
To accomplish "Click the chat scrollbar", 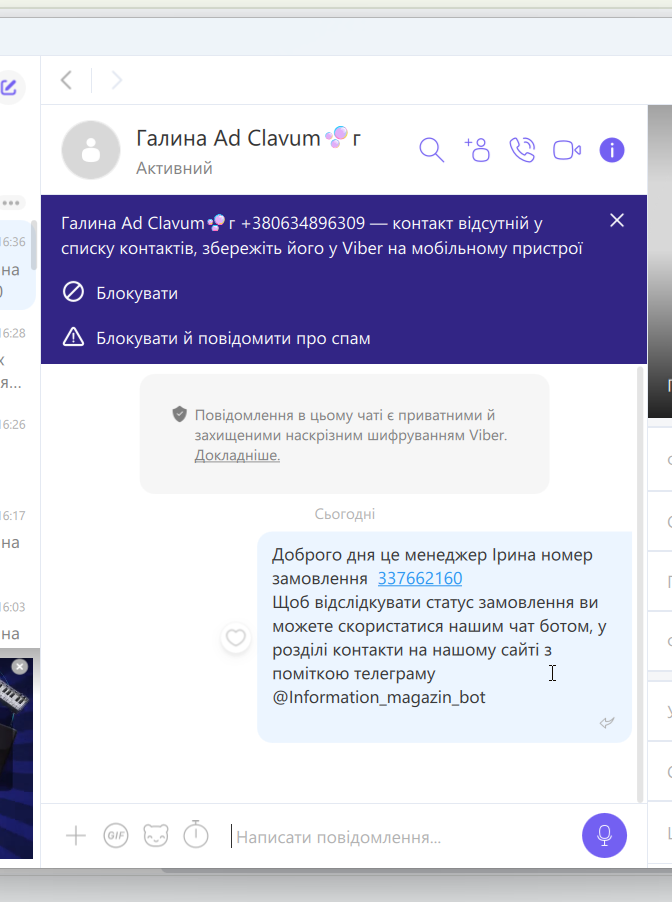I will [x=640, y=584].
